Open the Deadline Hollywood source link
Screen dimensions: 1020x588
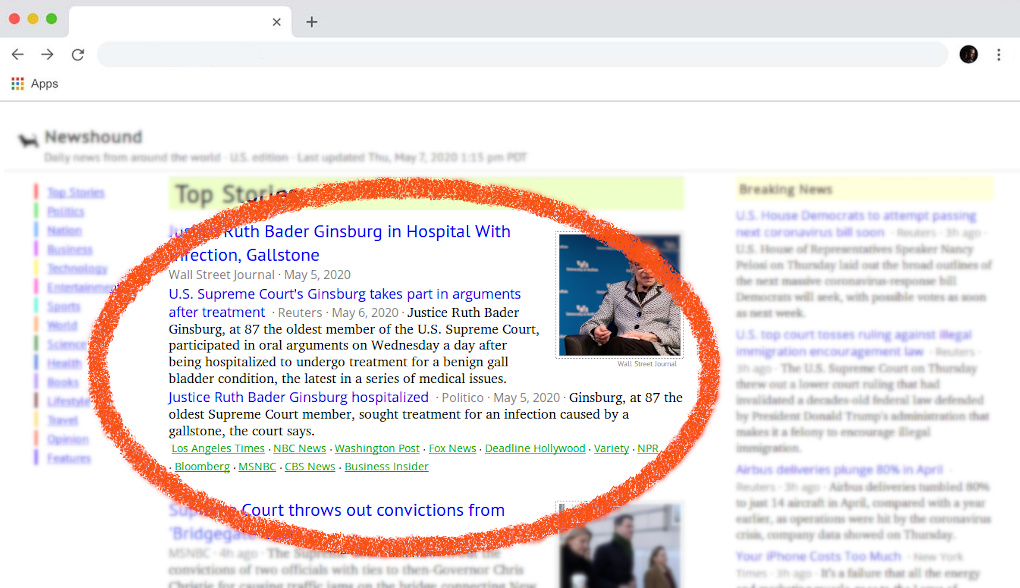point(535,449)
